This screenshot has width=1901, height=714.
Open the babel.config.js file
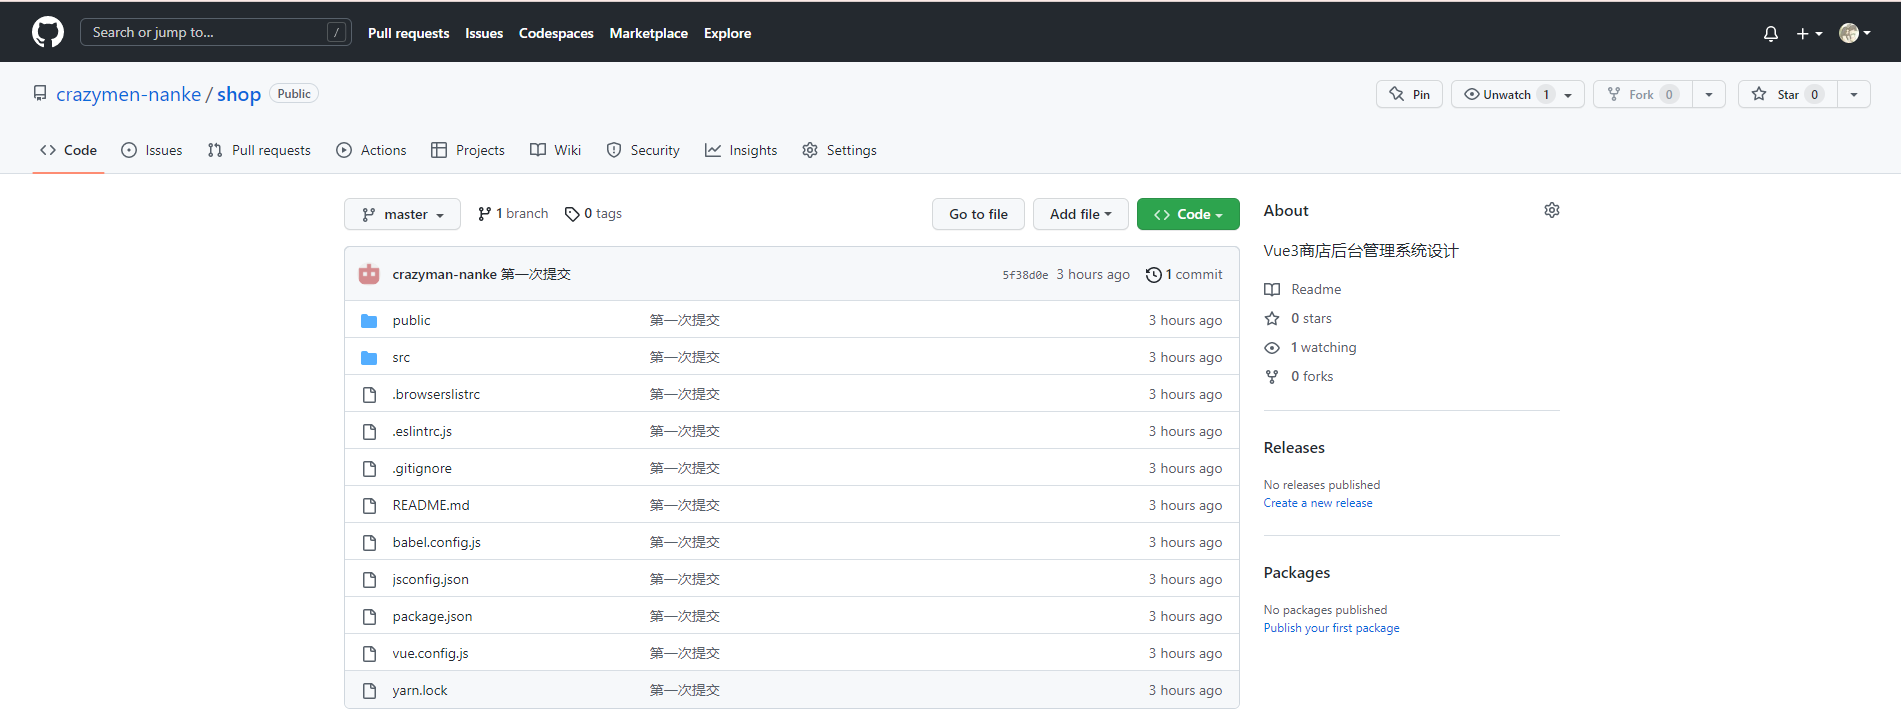[436, 542]
